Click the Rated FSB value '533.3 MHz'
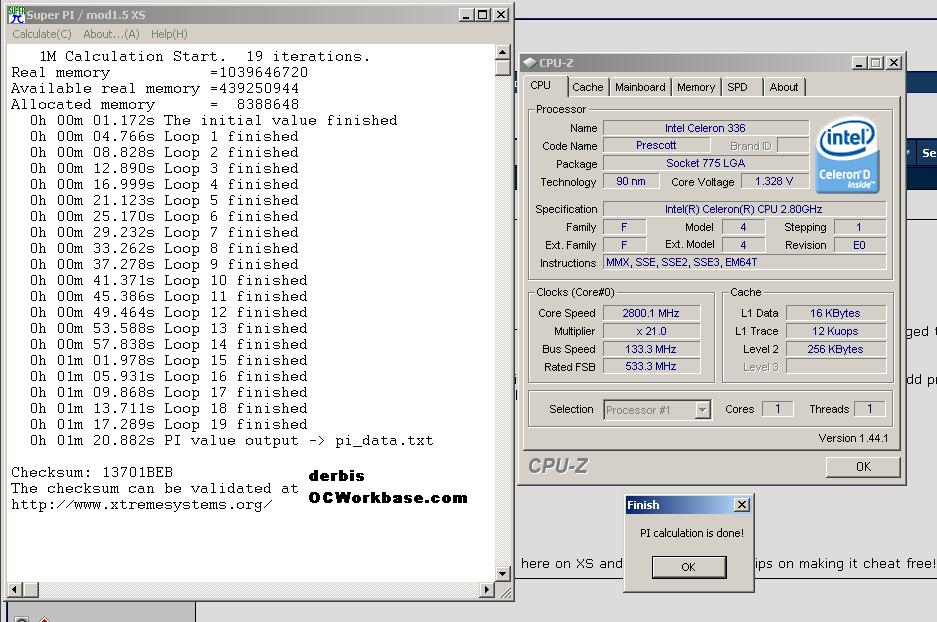The image size is (937, 622). 651,366
